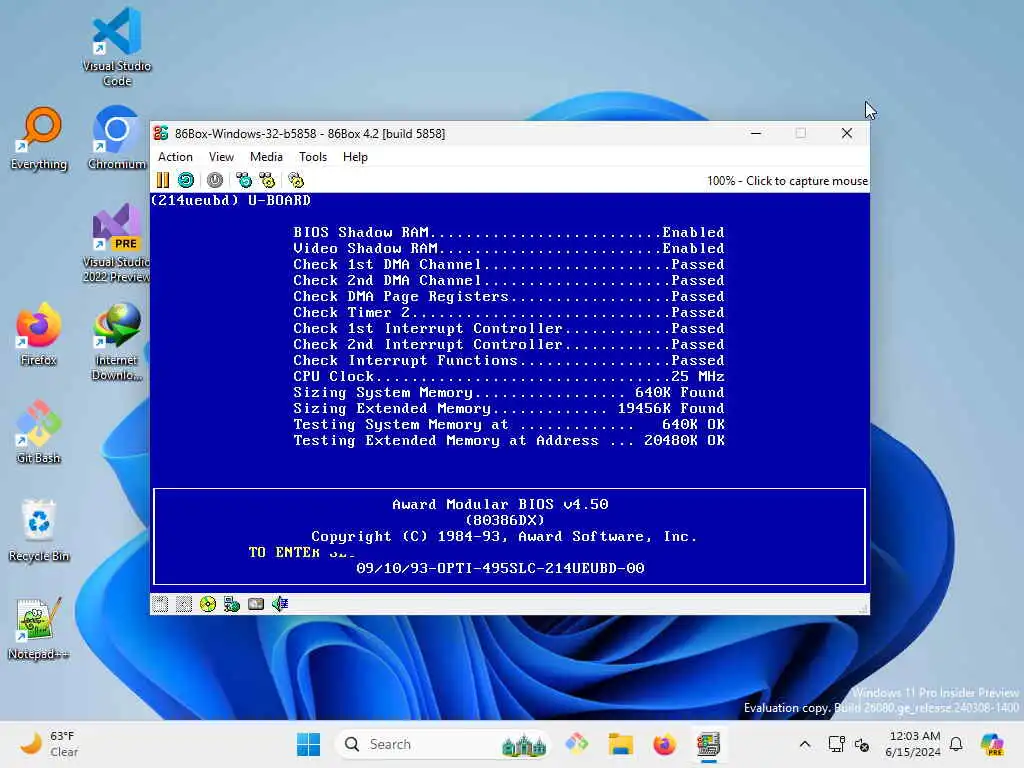Hard reset the emulated machine
Viewport: 1024px width, 768px height.
click(x=186, y=180)
